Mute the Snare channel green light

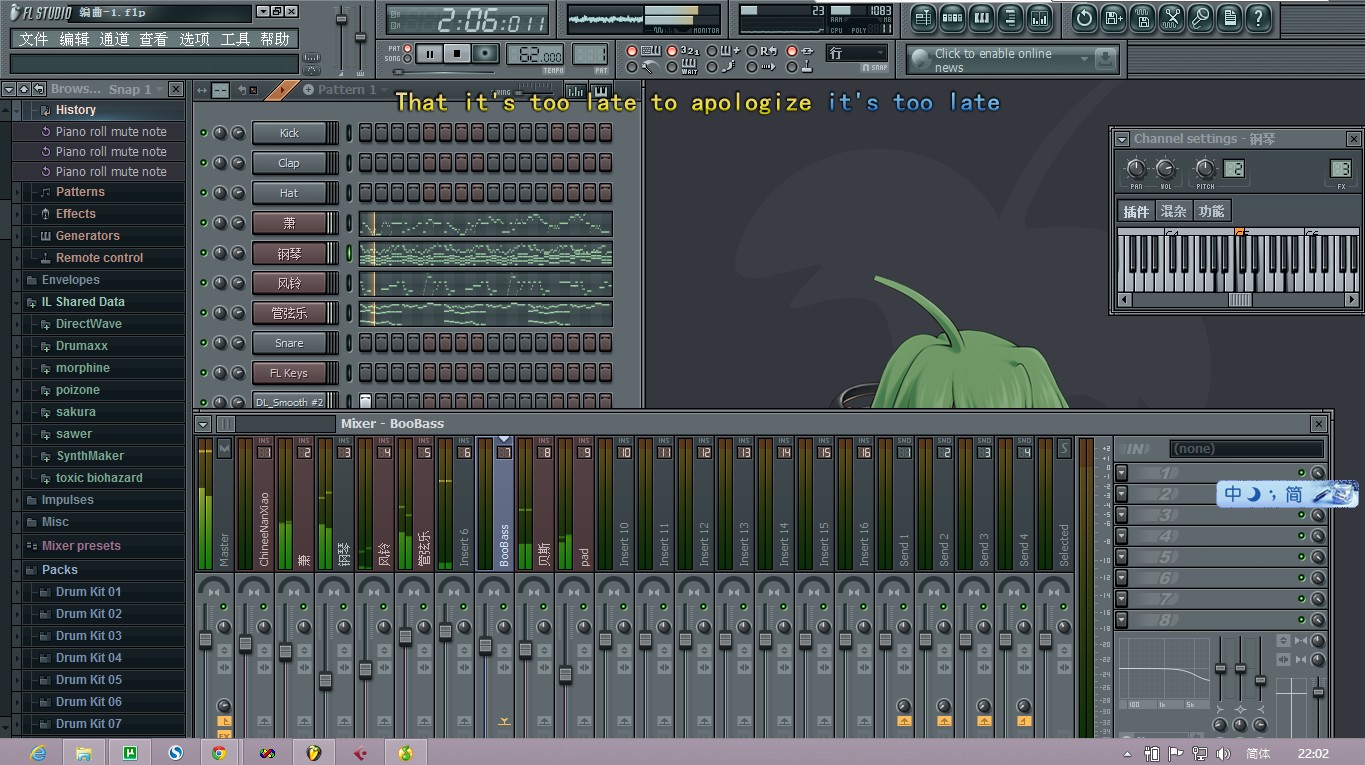coord(204,343)
